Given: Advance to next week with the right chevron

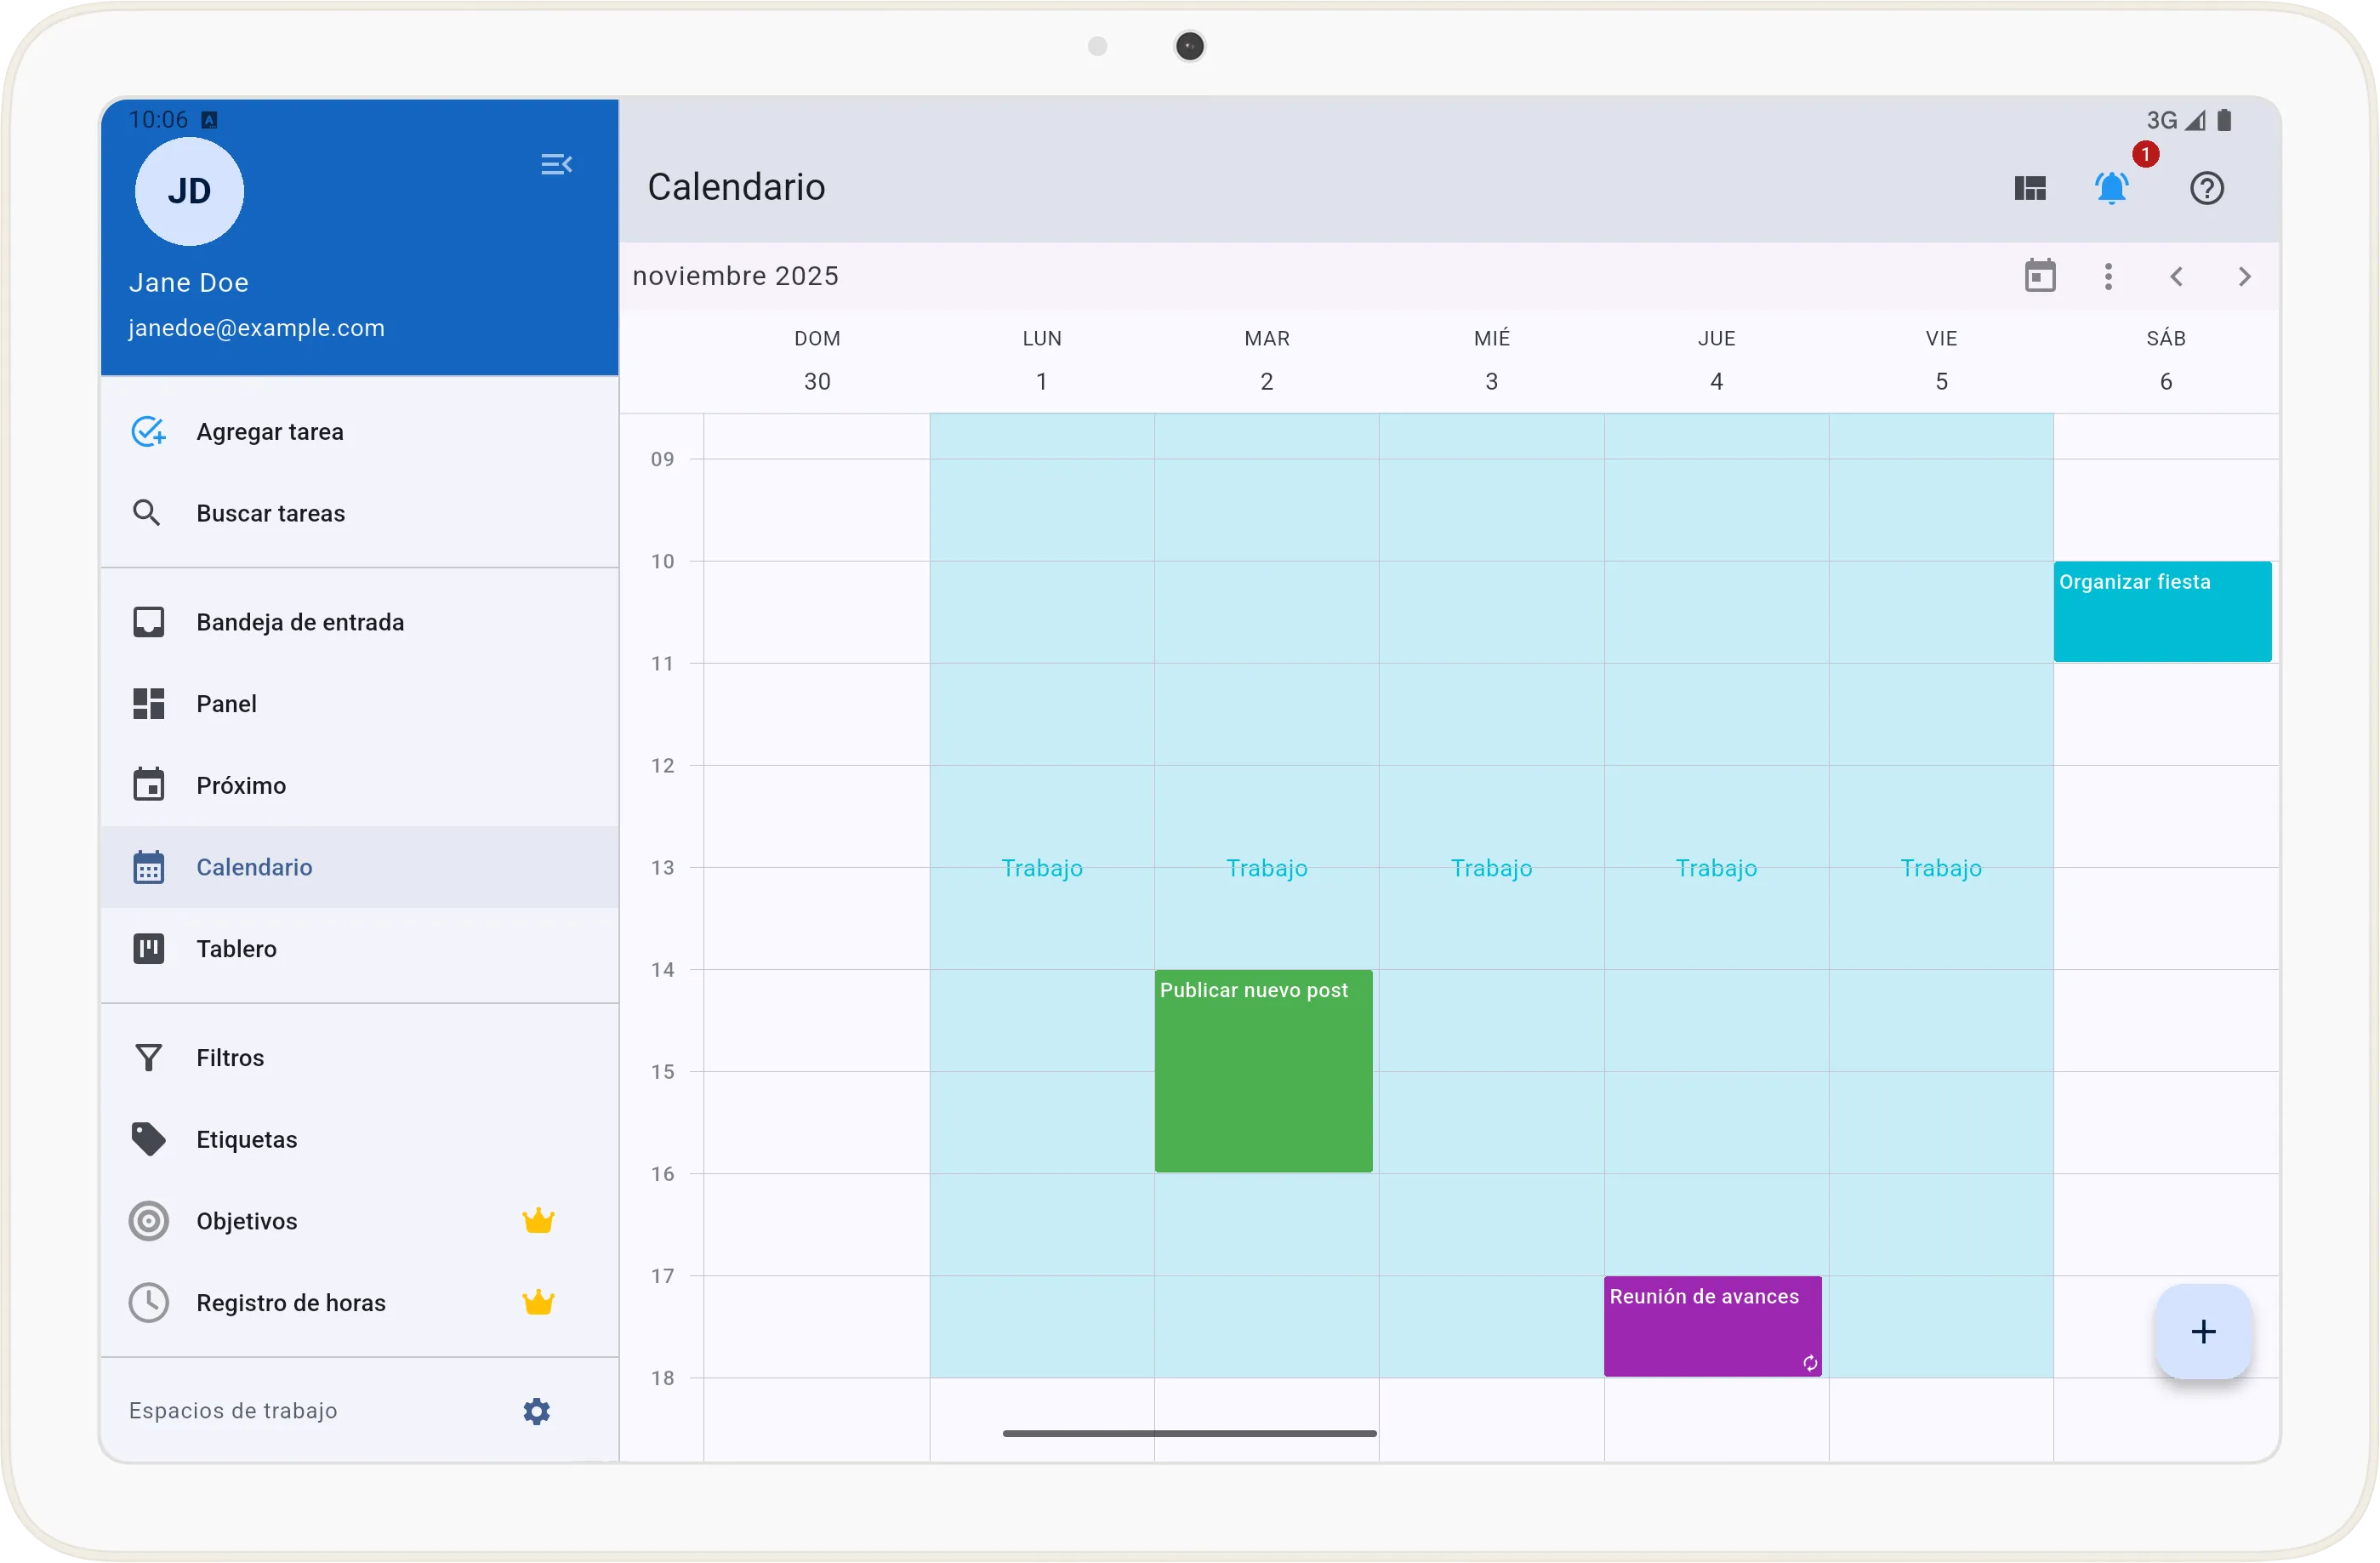Looking at the screenshot, I should (x=2243, y=276).
